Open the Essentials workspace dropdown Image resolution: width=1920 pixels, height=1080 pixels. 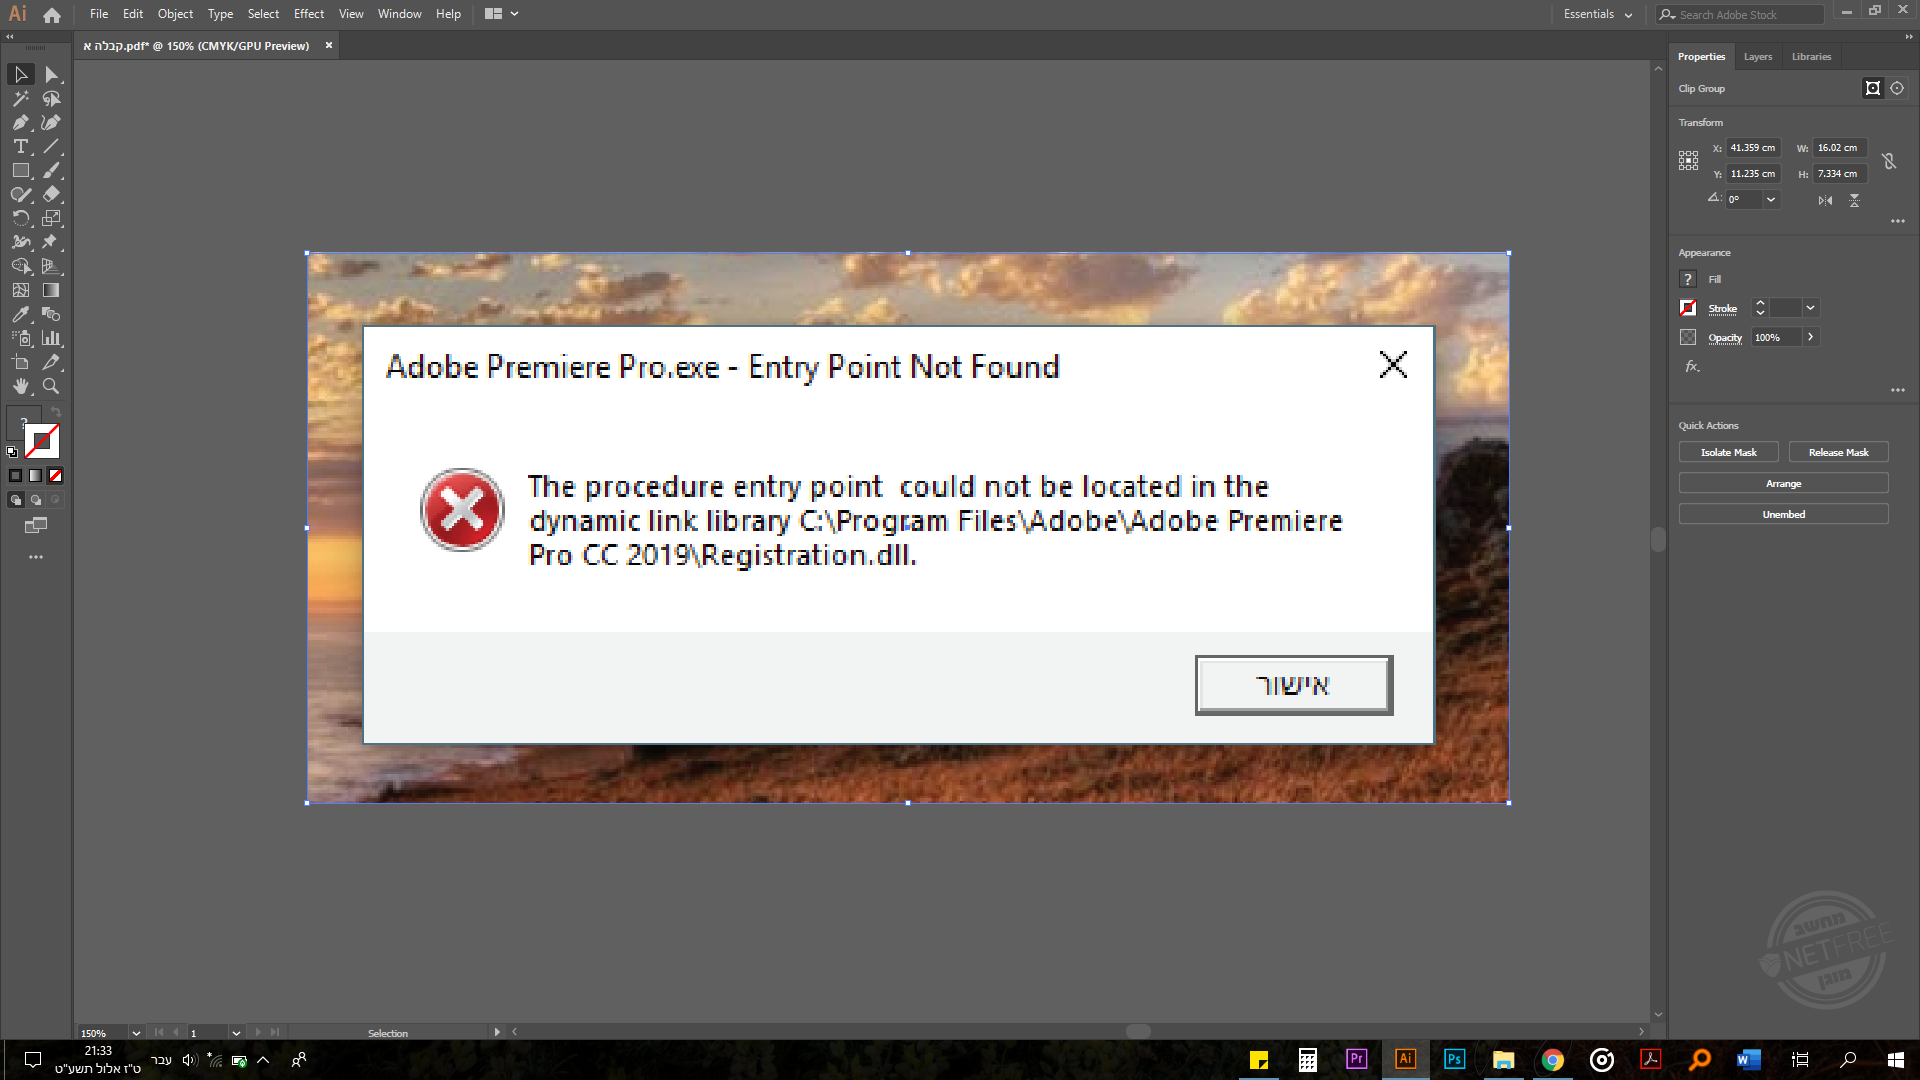(x=1598, y=14)
